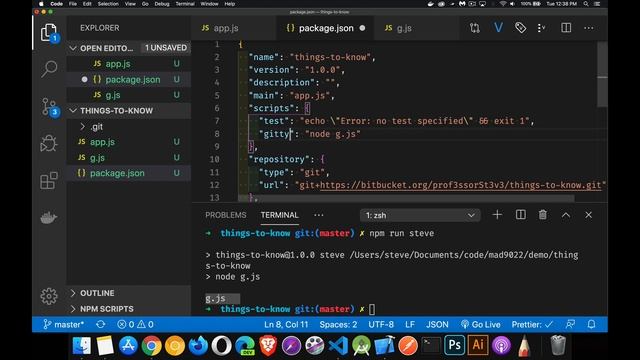The width and height of the screenshot is (640, 360).
Task: Click the blue V icon in editor toolbar
Action: click(x=498, y=28)
